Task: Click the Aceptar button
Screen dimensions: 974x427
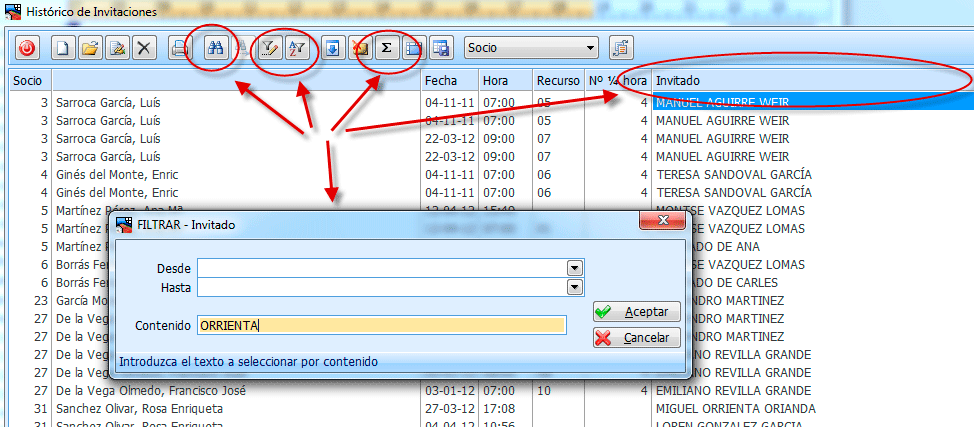Action: [x=636, y=312]
